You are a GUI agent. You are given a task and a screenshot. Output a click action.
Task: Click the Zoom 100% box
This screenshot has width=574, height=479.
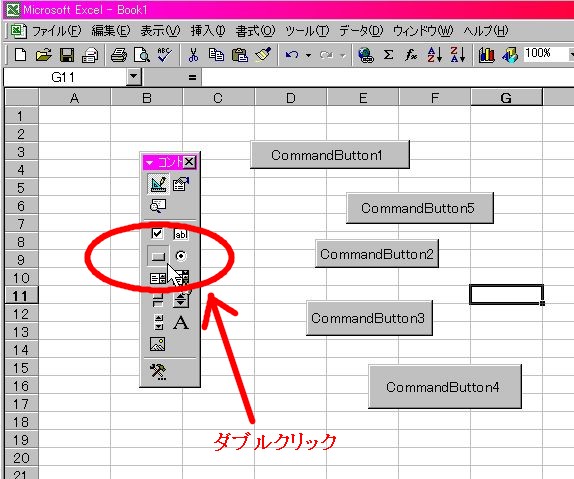click(546, 54)
